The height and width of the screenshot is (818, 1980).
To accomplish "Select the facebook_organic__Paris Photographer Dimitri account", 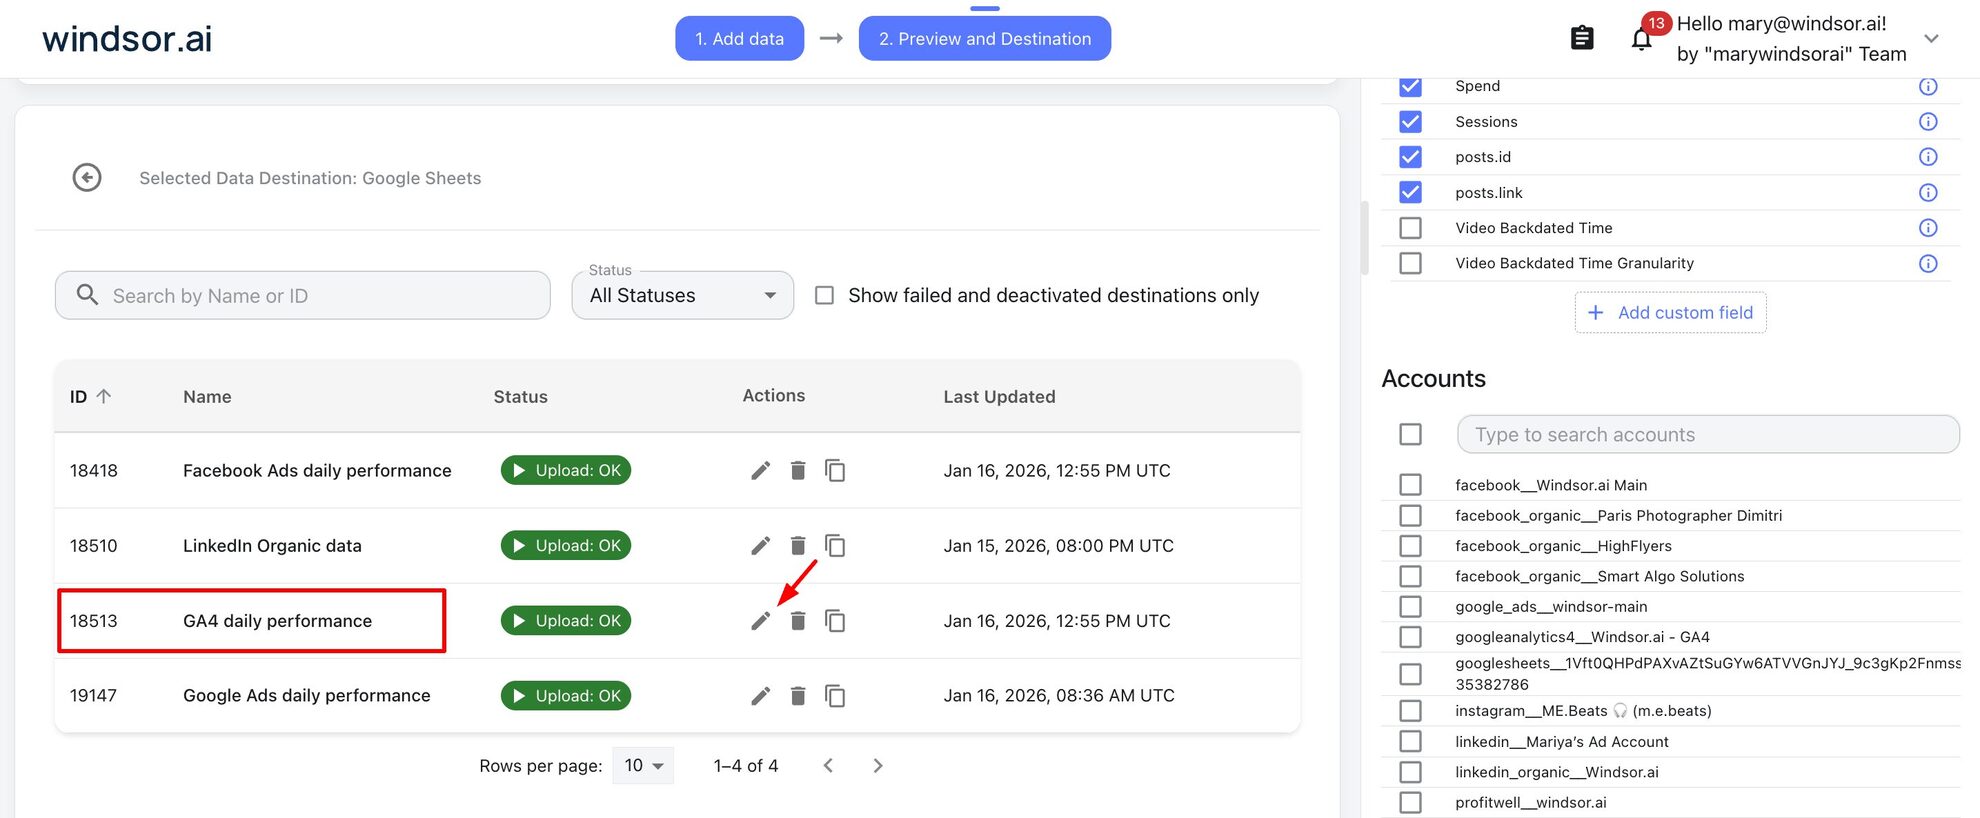I will point(1410,516).
